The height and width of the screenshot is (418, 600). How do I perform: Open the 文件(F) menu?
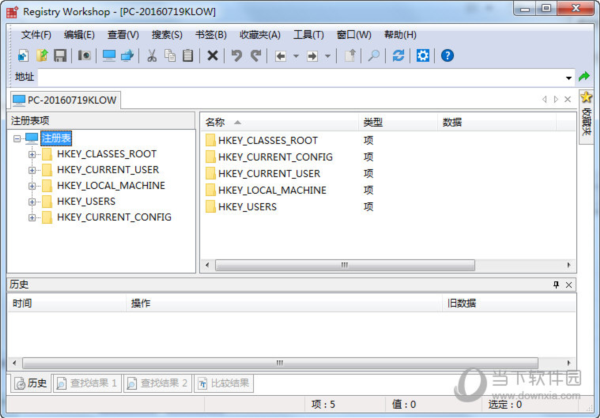(36, 35)
